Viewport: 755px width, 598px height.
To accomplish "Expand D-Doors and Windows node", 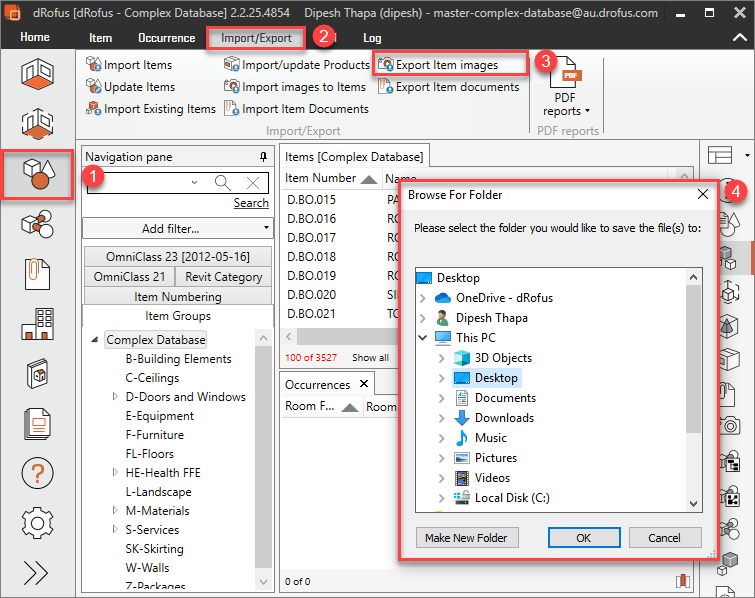I will tap(115, 396).
